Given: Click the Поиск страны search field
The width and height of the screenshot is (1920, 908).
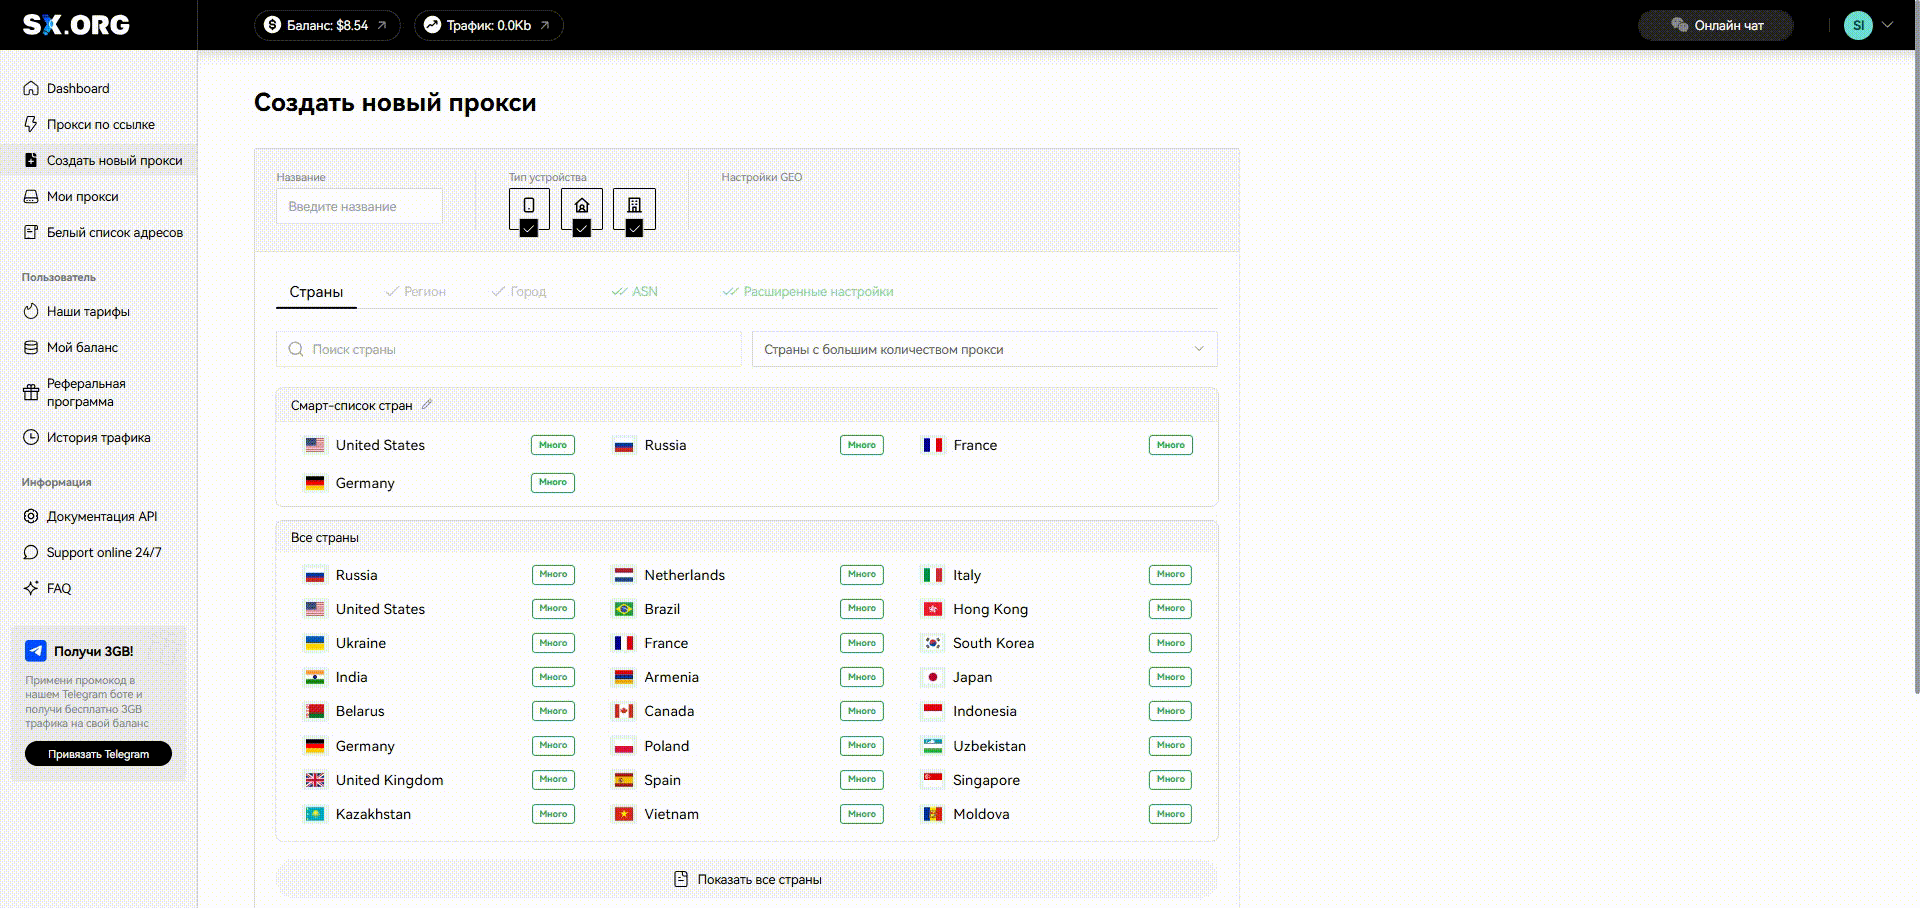Looking at the screenshot, I should tap(508, 349).
